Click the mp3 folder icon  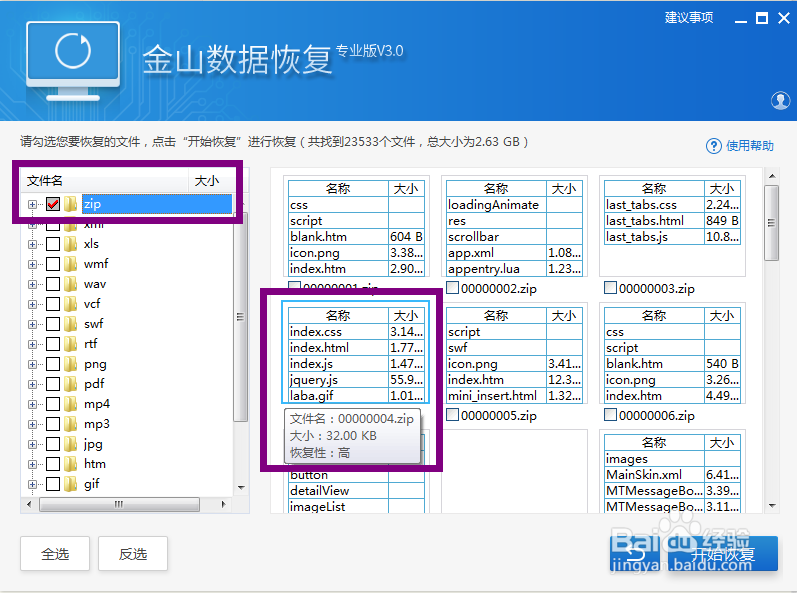tap(71, 424)
